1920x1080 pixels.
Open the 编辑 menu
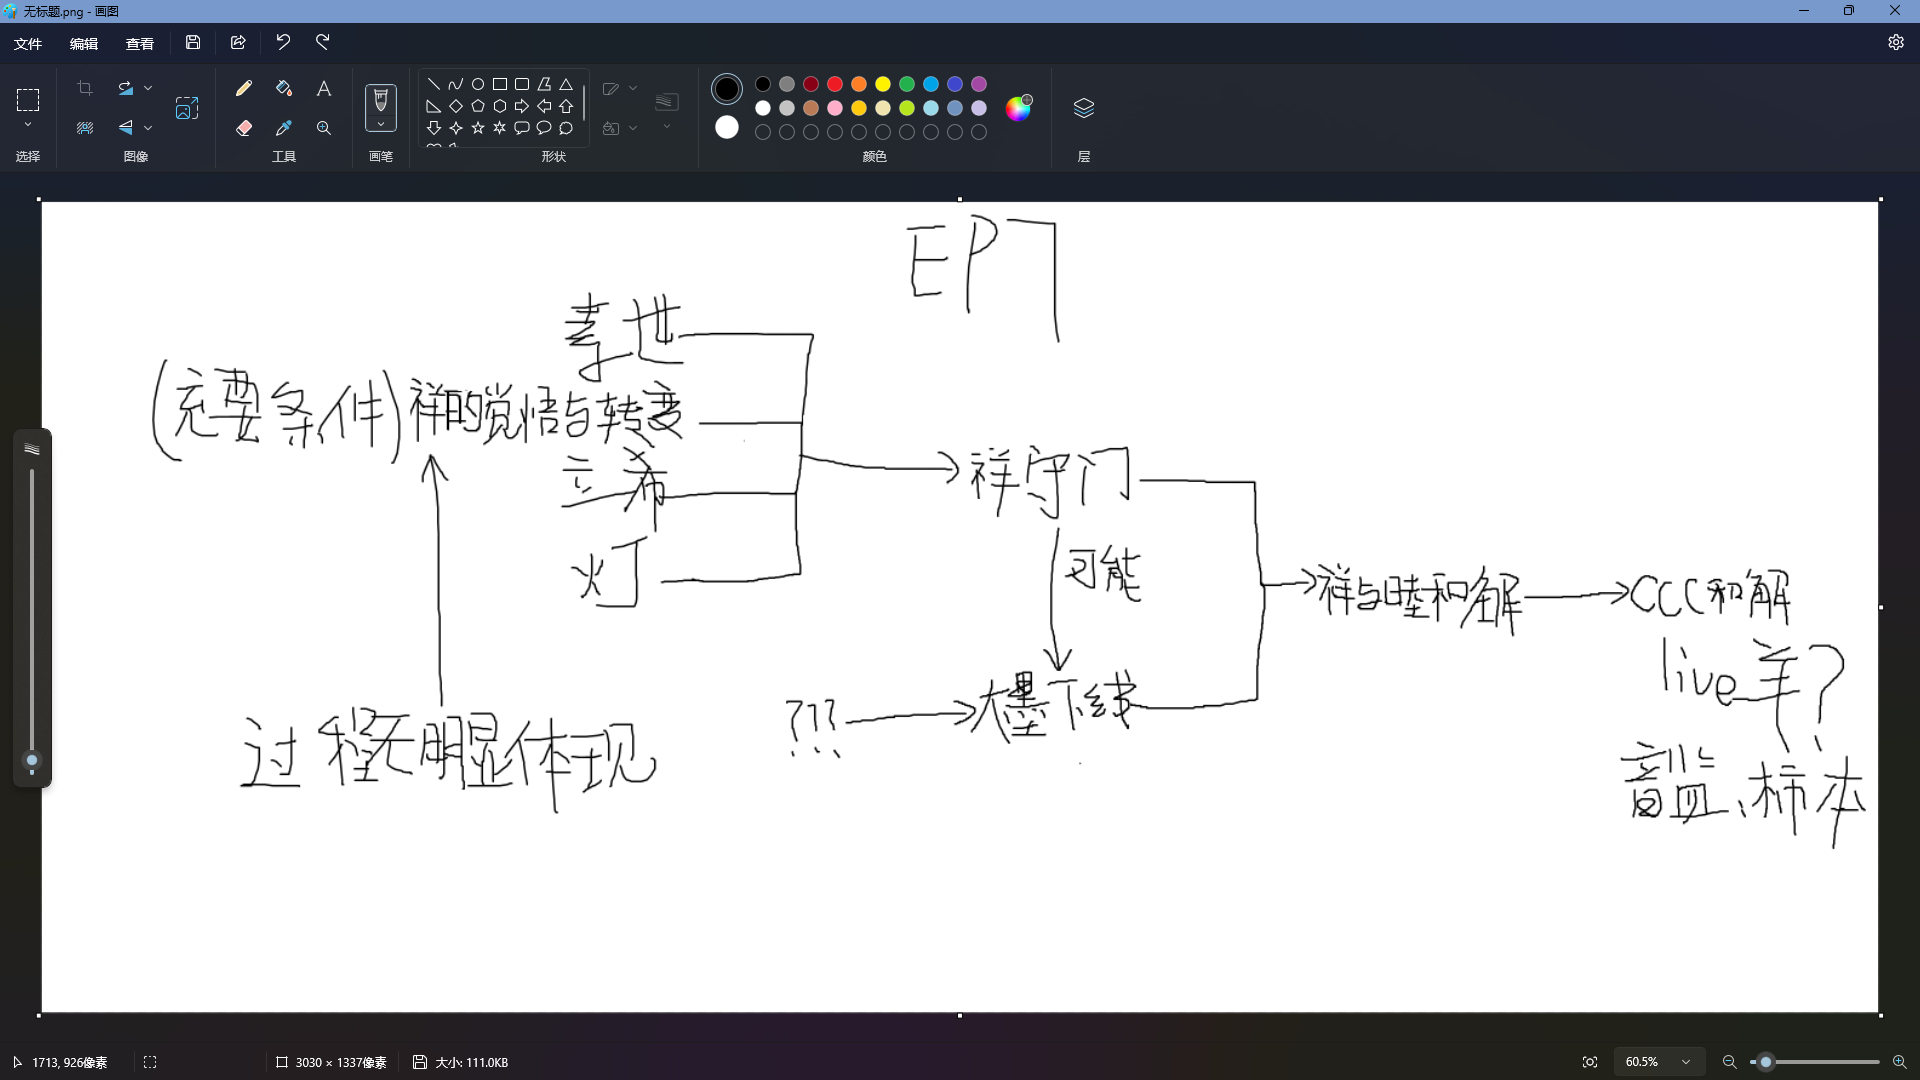pyautogui.click(x=84, y=43)
